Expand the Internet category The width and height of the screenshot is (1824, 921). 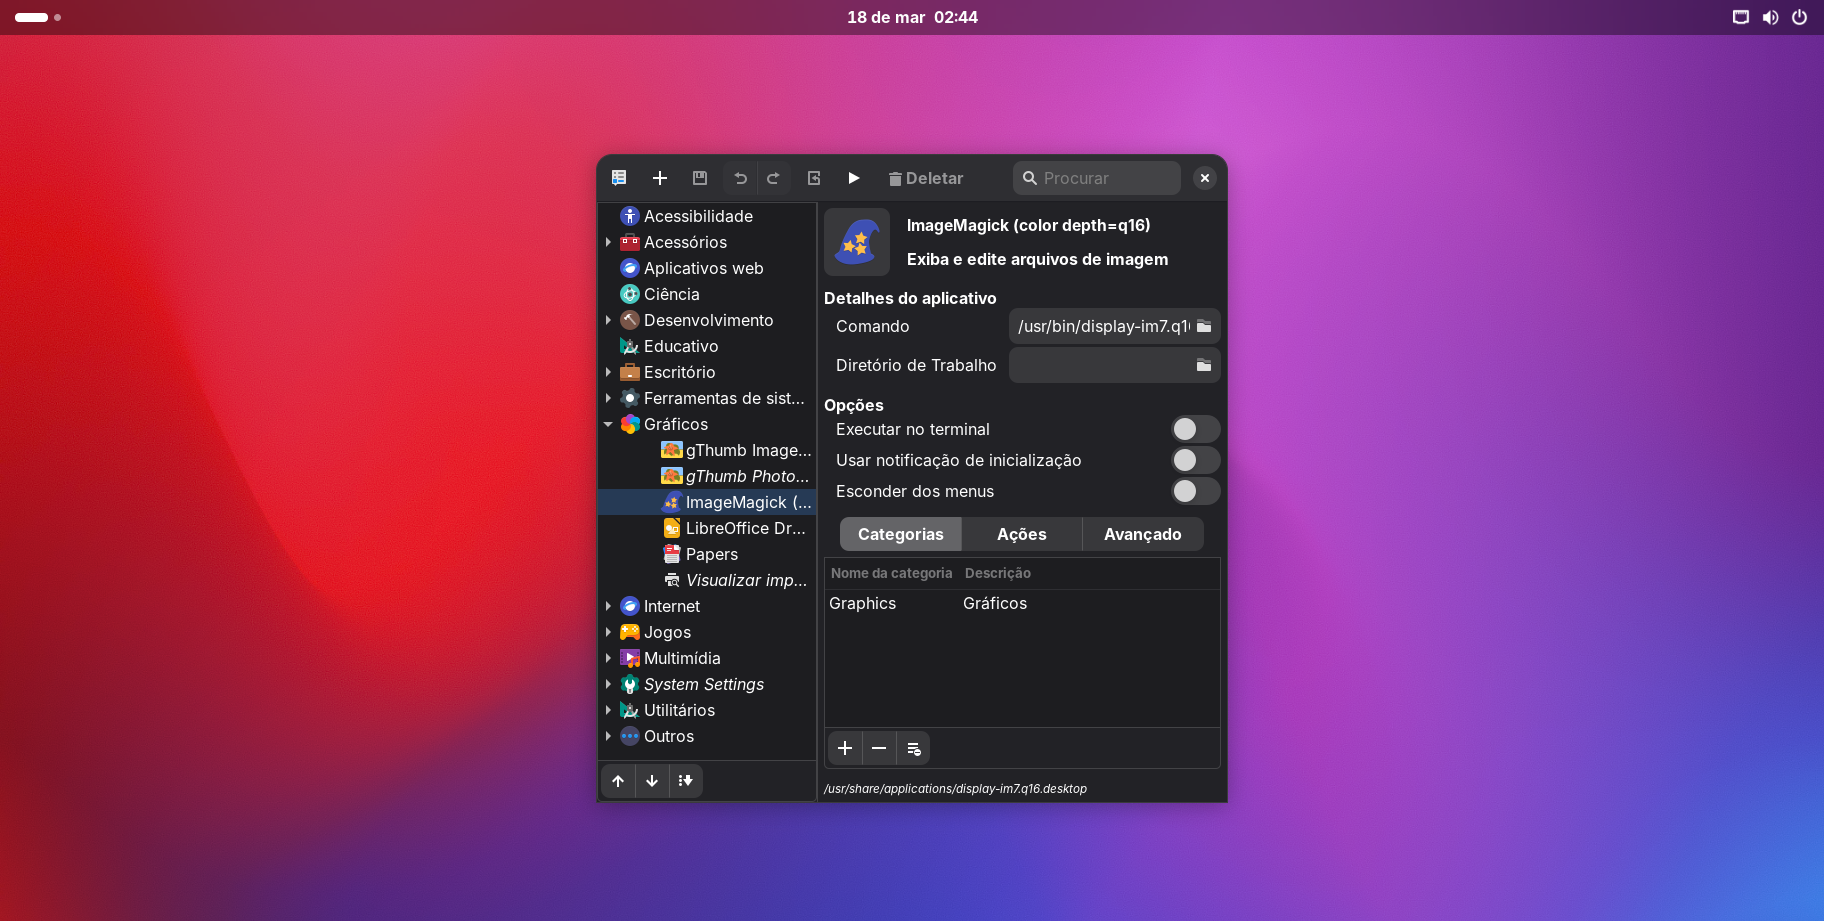[608, 606]
